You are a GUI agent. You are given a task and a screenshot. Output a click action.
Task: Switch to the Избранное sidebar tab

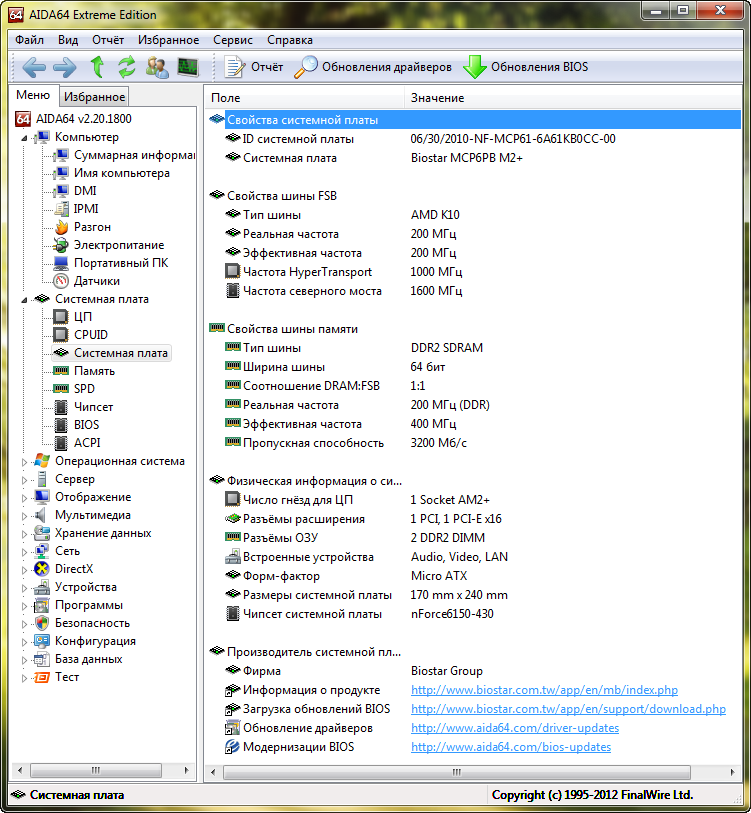(x=94, y=97)
